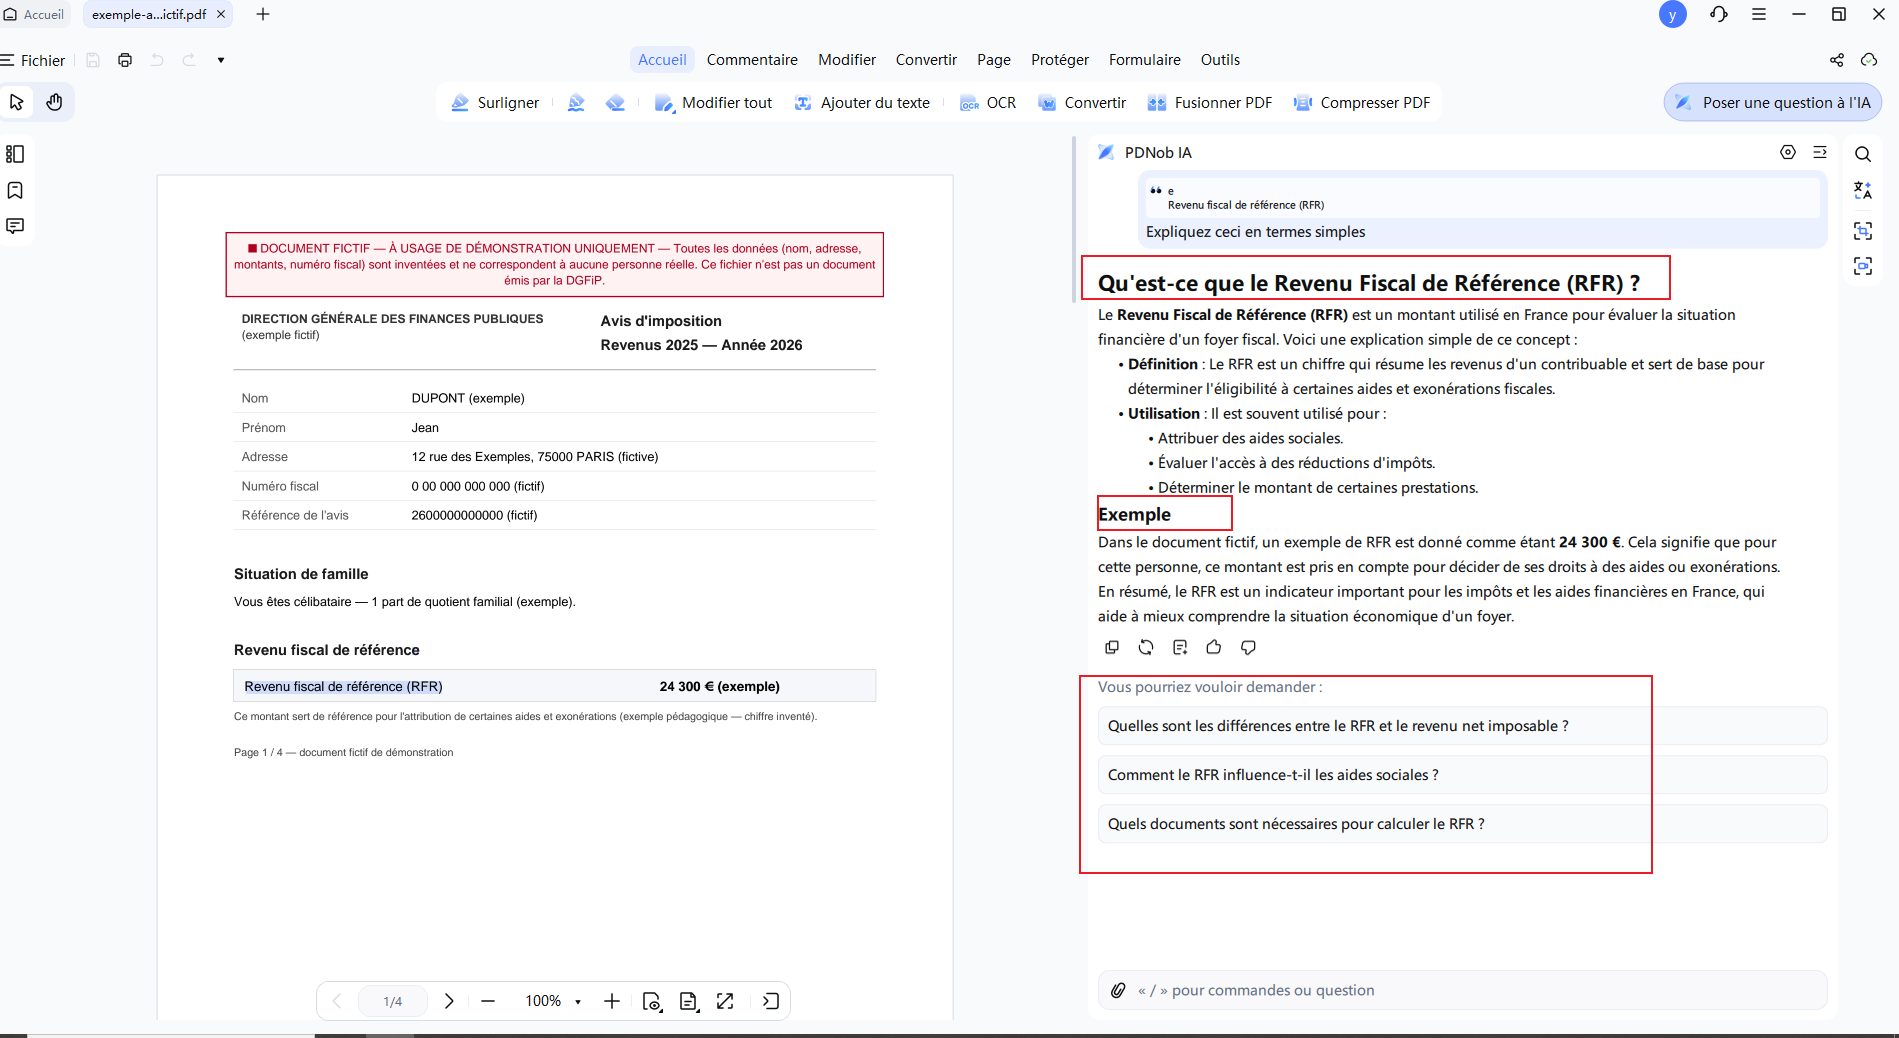The width and height of the screenshot is (1899, 1038).
Task: Click the page number field 1/4
Action: (393, 1001)
